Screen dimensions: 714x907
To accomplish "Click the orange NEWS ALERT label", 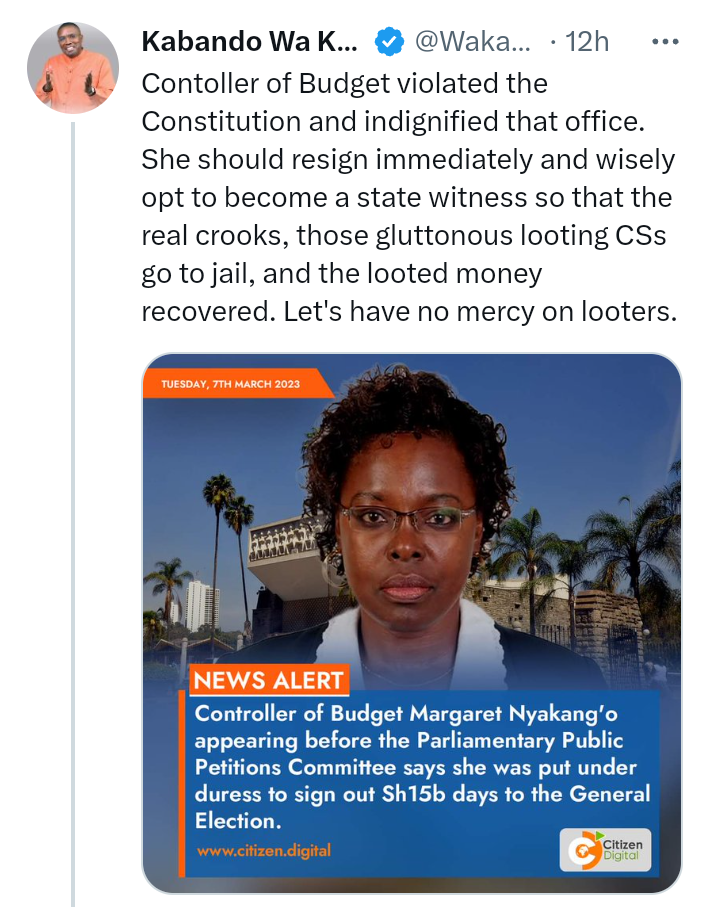I will (x=269, y=680).
